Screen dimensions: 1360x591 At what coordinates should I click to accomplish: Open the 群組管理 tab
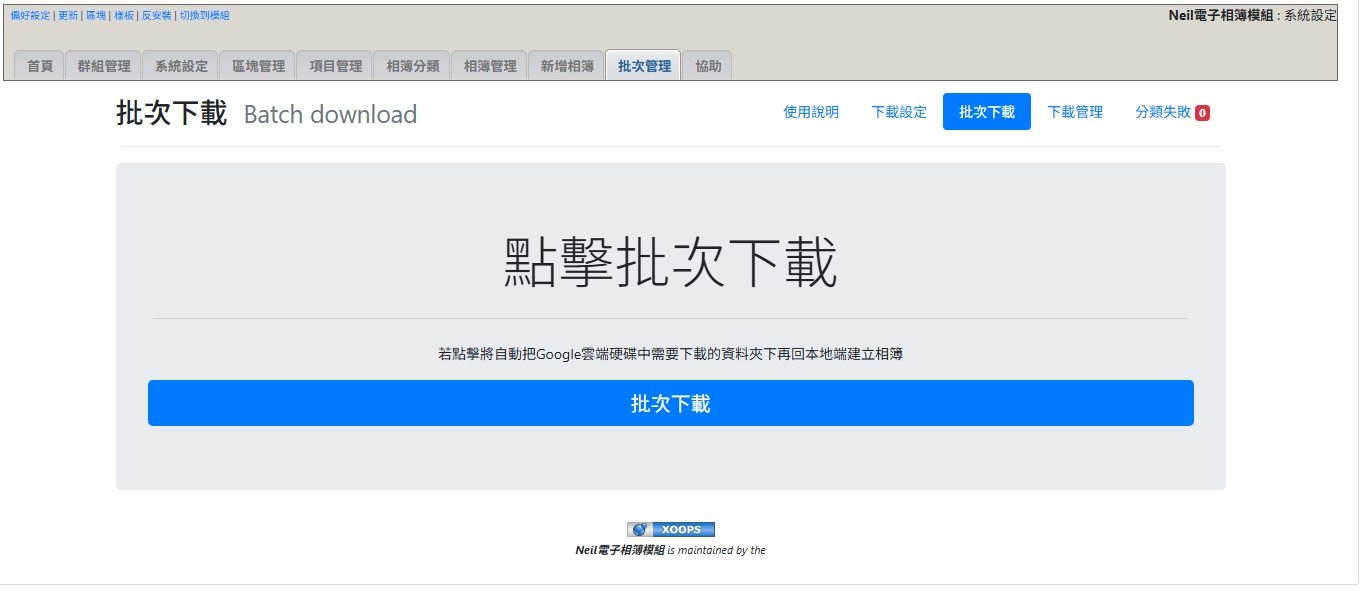click(x=104, y=66)
